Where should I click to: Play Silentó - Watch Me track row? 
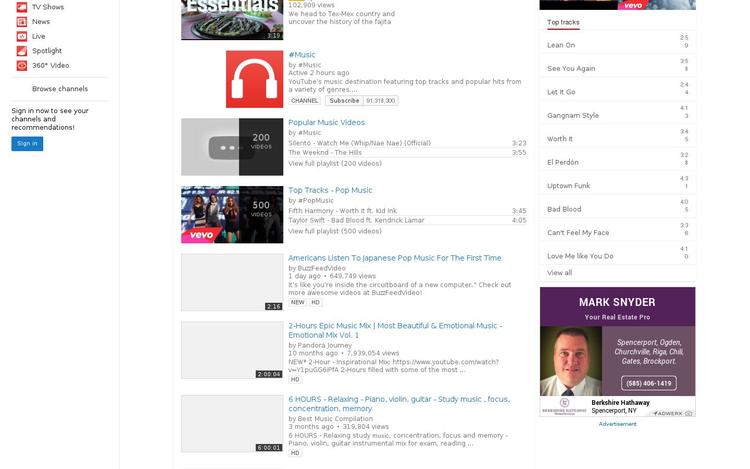(407, 143)
